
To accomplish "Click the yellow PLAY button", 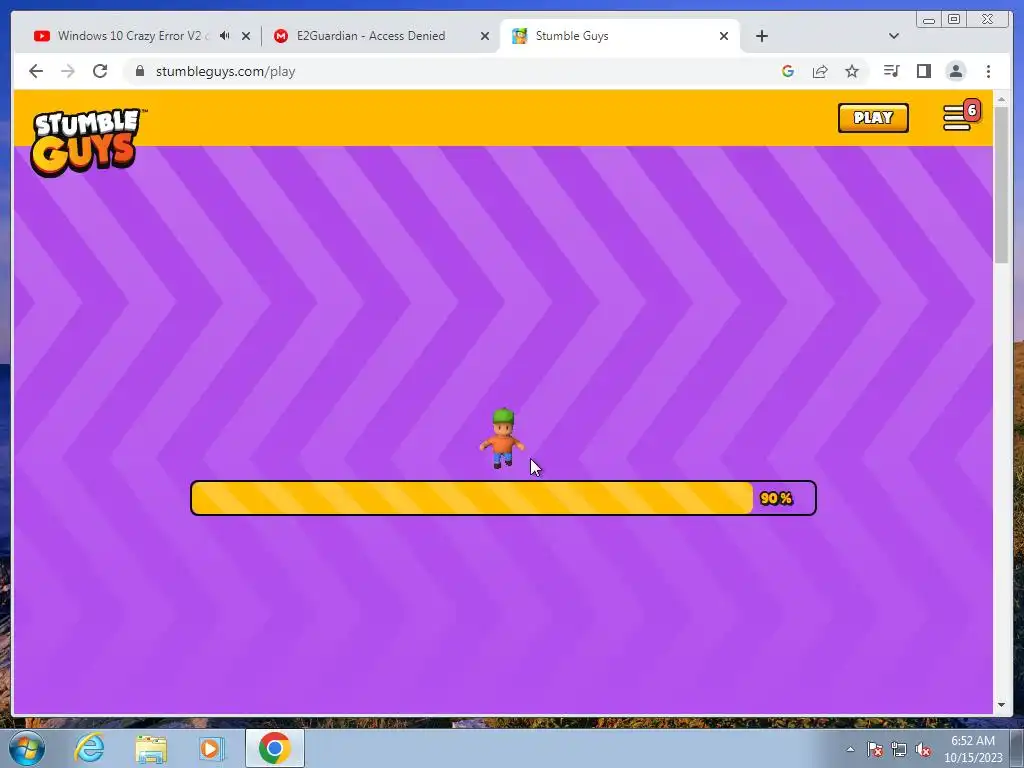I will click(x=873, y=118).
